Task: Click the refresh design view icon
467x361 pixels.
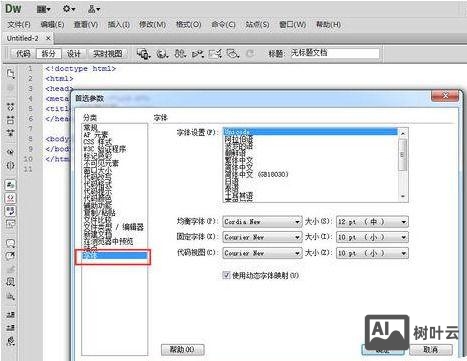Action: coord(250,53)
